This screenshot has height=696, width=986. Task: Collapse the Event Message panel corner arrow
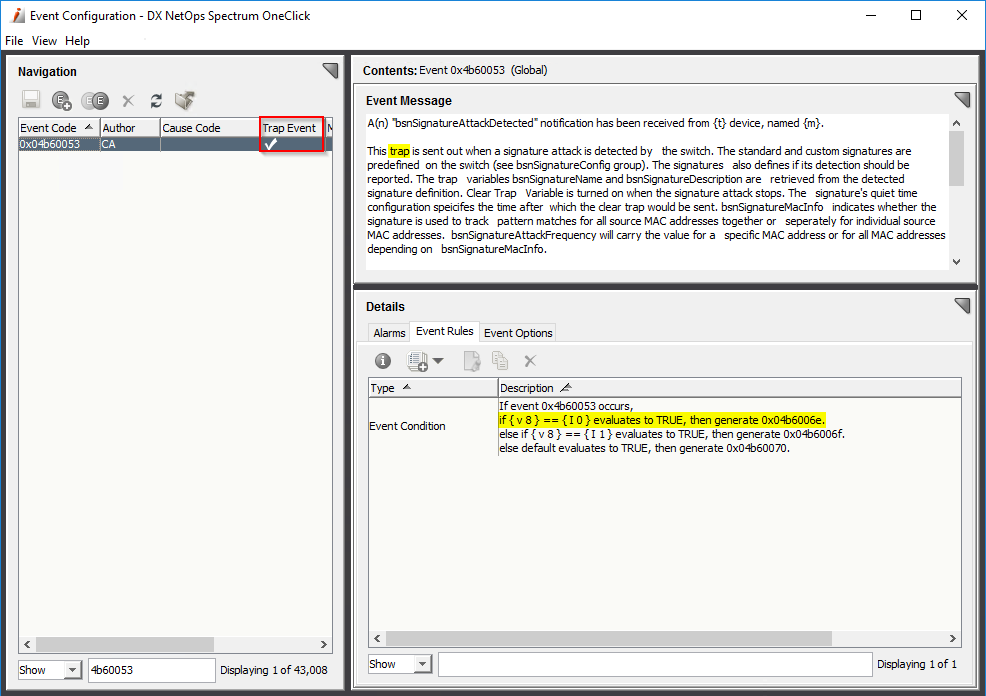(x=962, y=100)
